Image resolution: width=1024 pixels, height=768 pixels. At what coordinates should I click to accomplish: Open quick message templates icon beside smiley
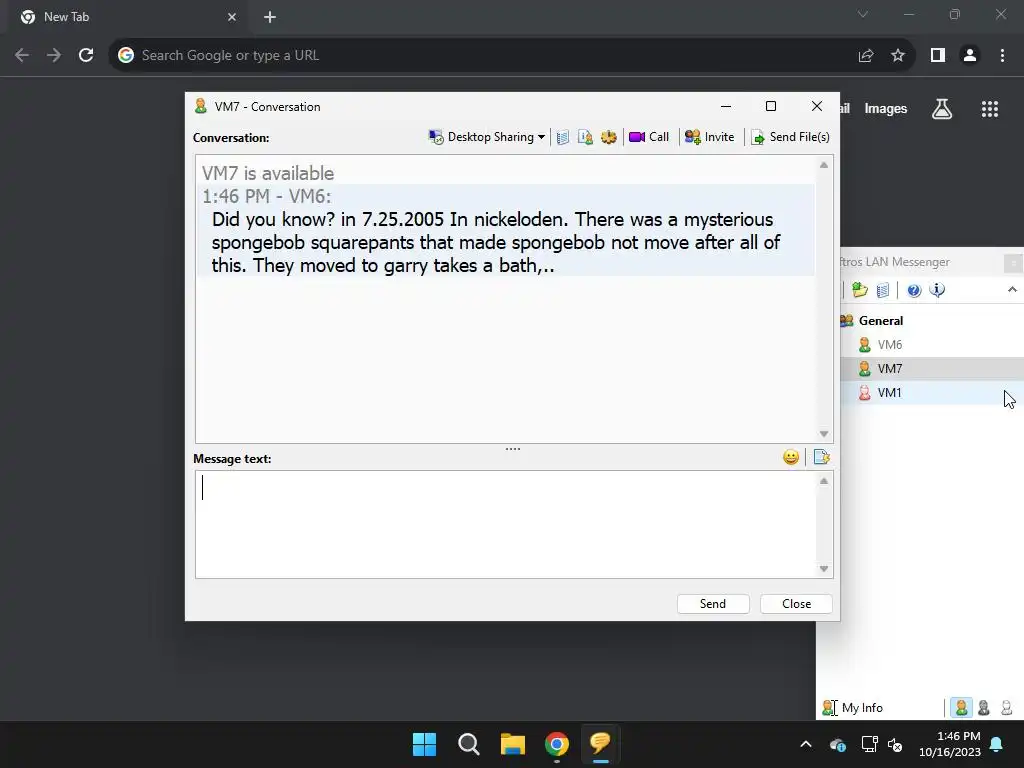click(x=822, y=457)
